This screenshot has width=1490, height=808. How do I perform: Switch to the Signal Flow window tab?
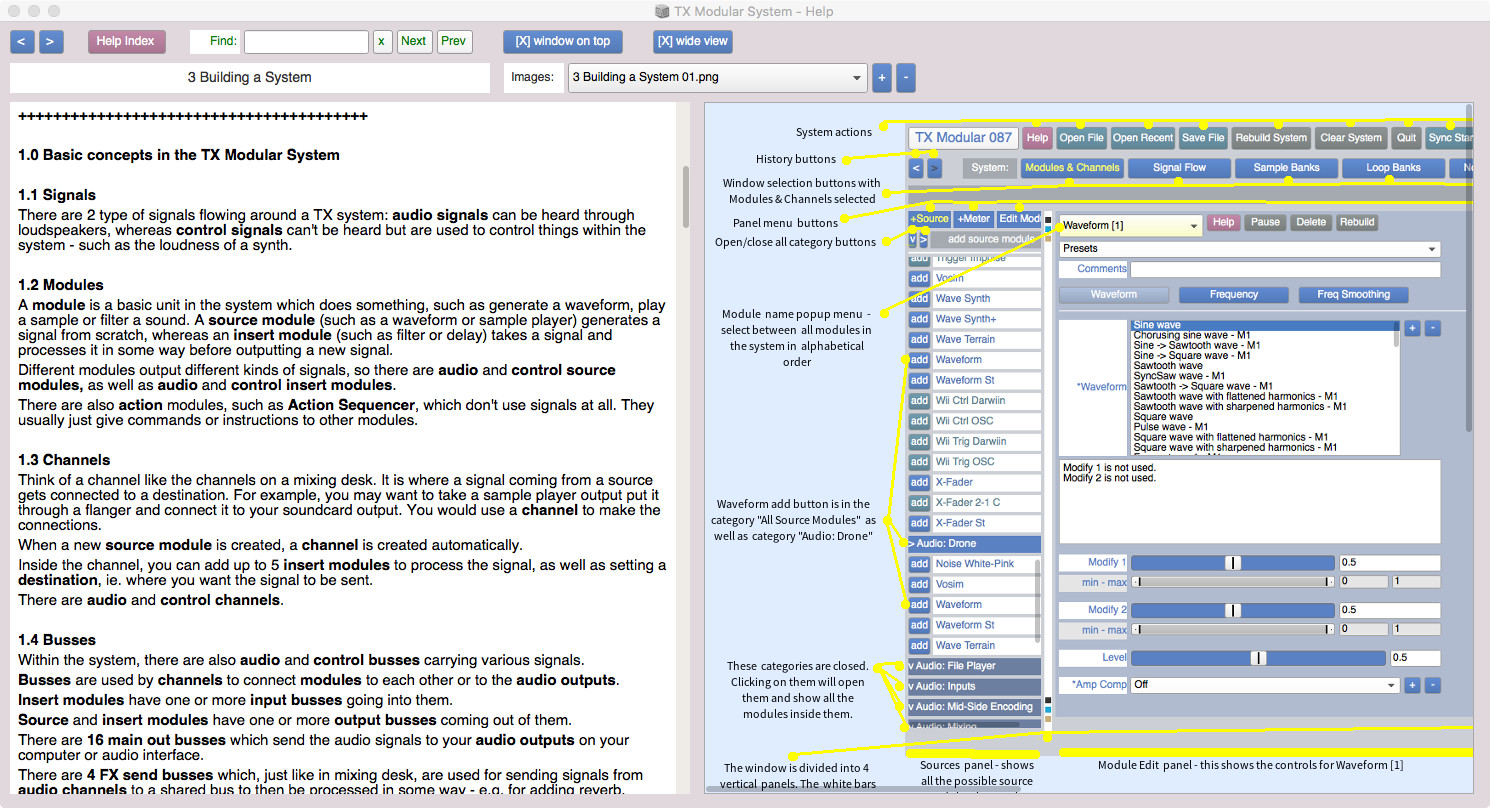click(1179, 168)
